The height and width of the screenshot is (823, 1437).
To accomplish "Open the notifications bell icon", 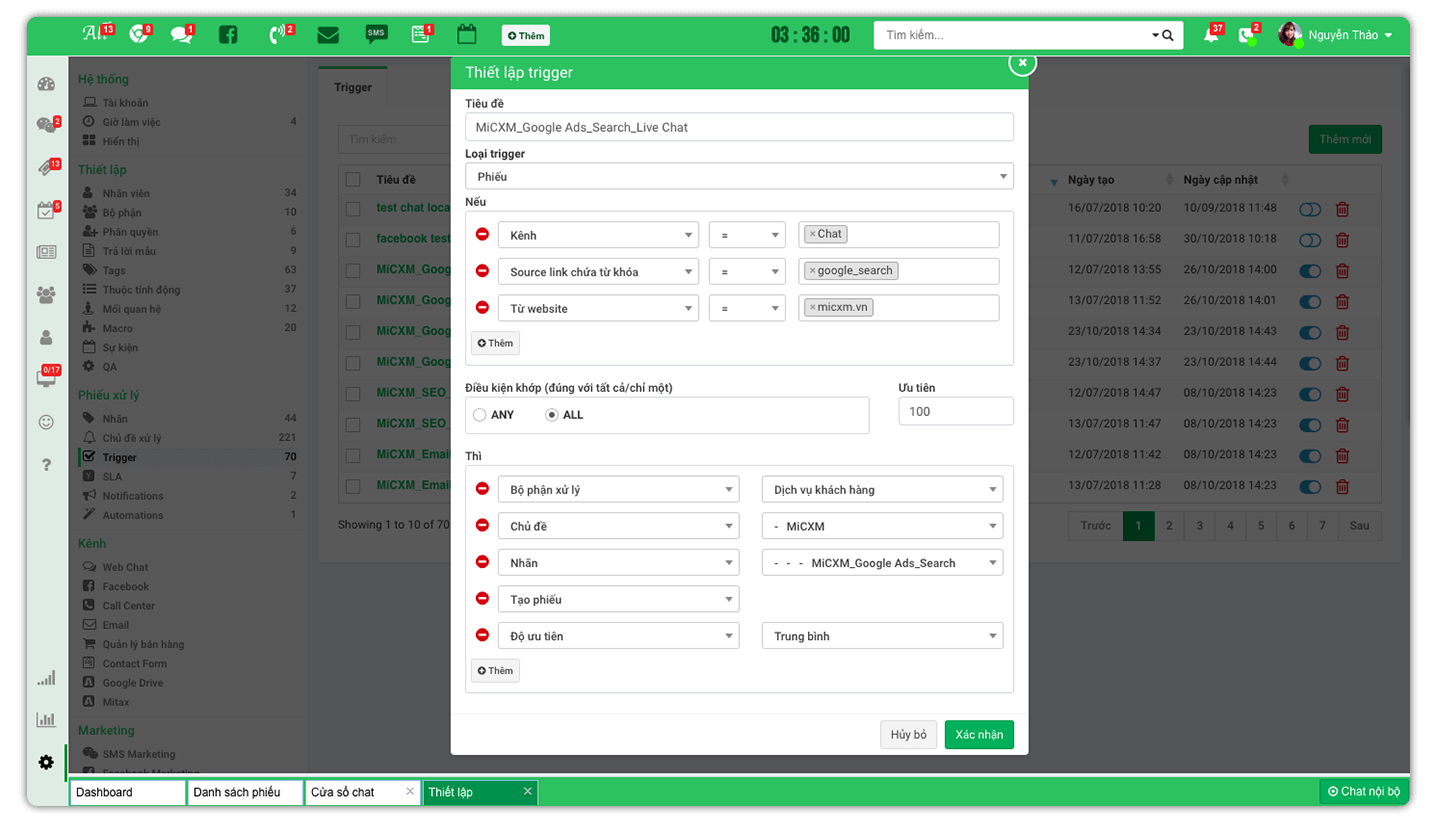I will coord(1212,35).
